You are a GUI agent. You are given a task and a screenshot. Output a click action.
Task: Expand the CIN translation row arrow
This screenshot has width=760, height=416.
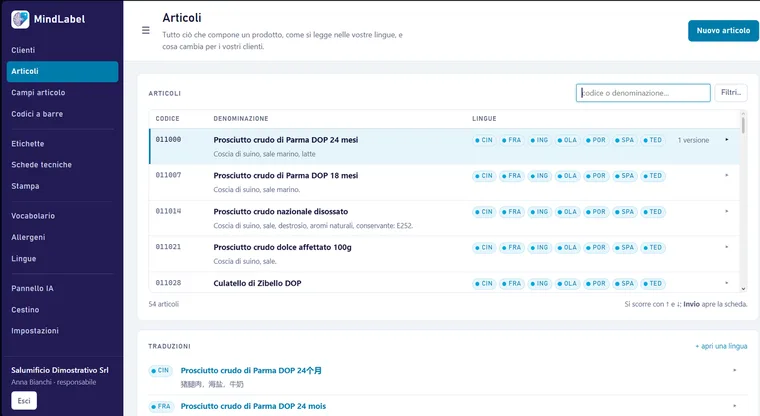tap(735, 370)
